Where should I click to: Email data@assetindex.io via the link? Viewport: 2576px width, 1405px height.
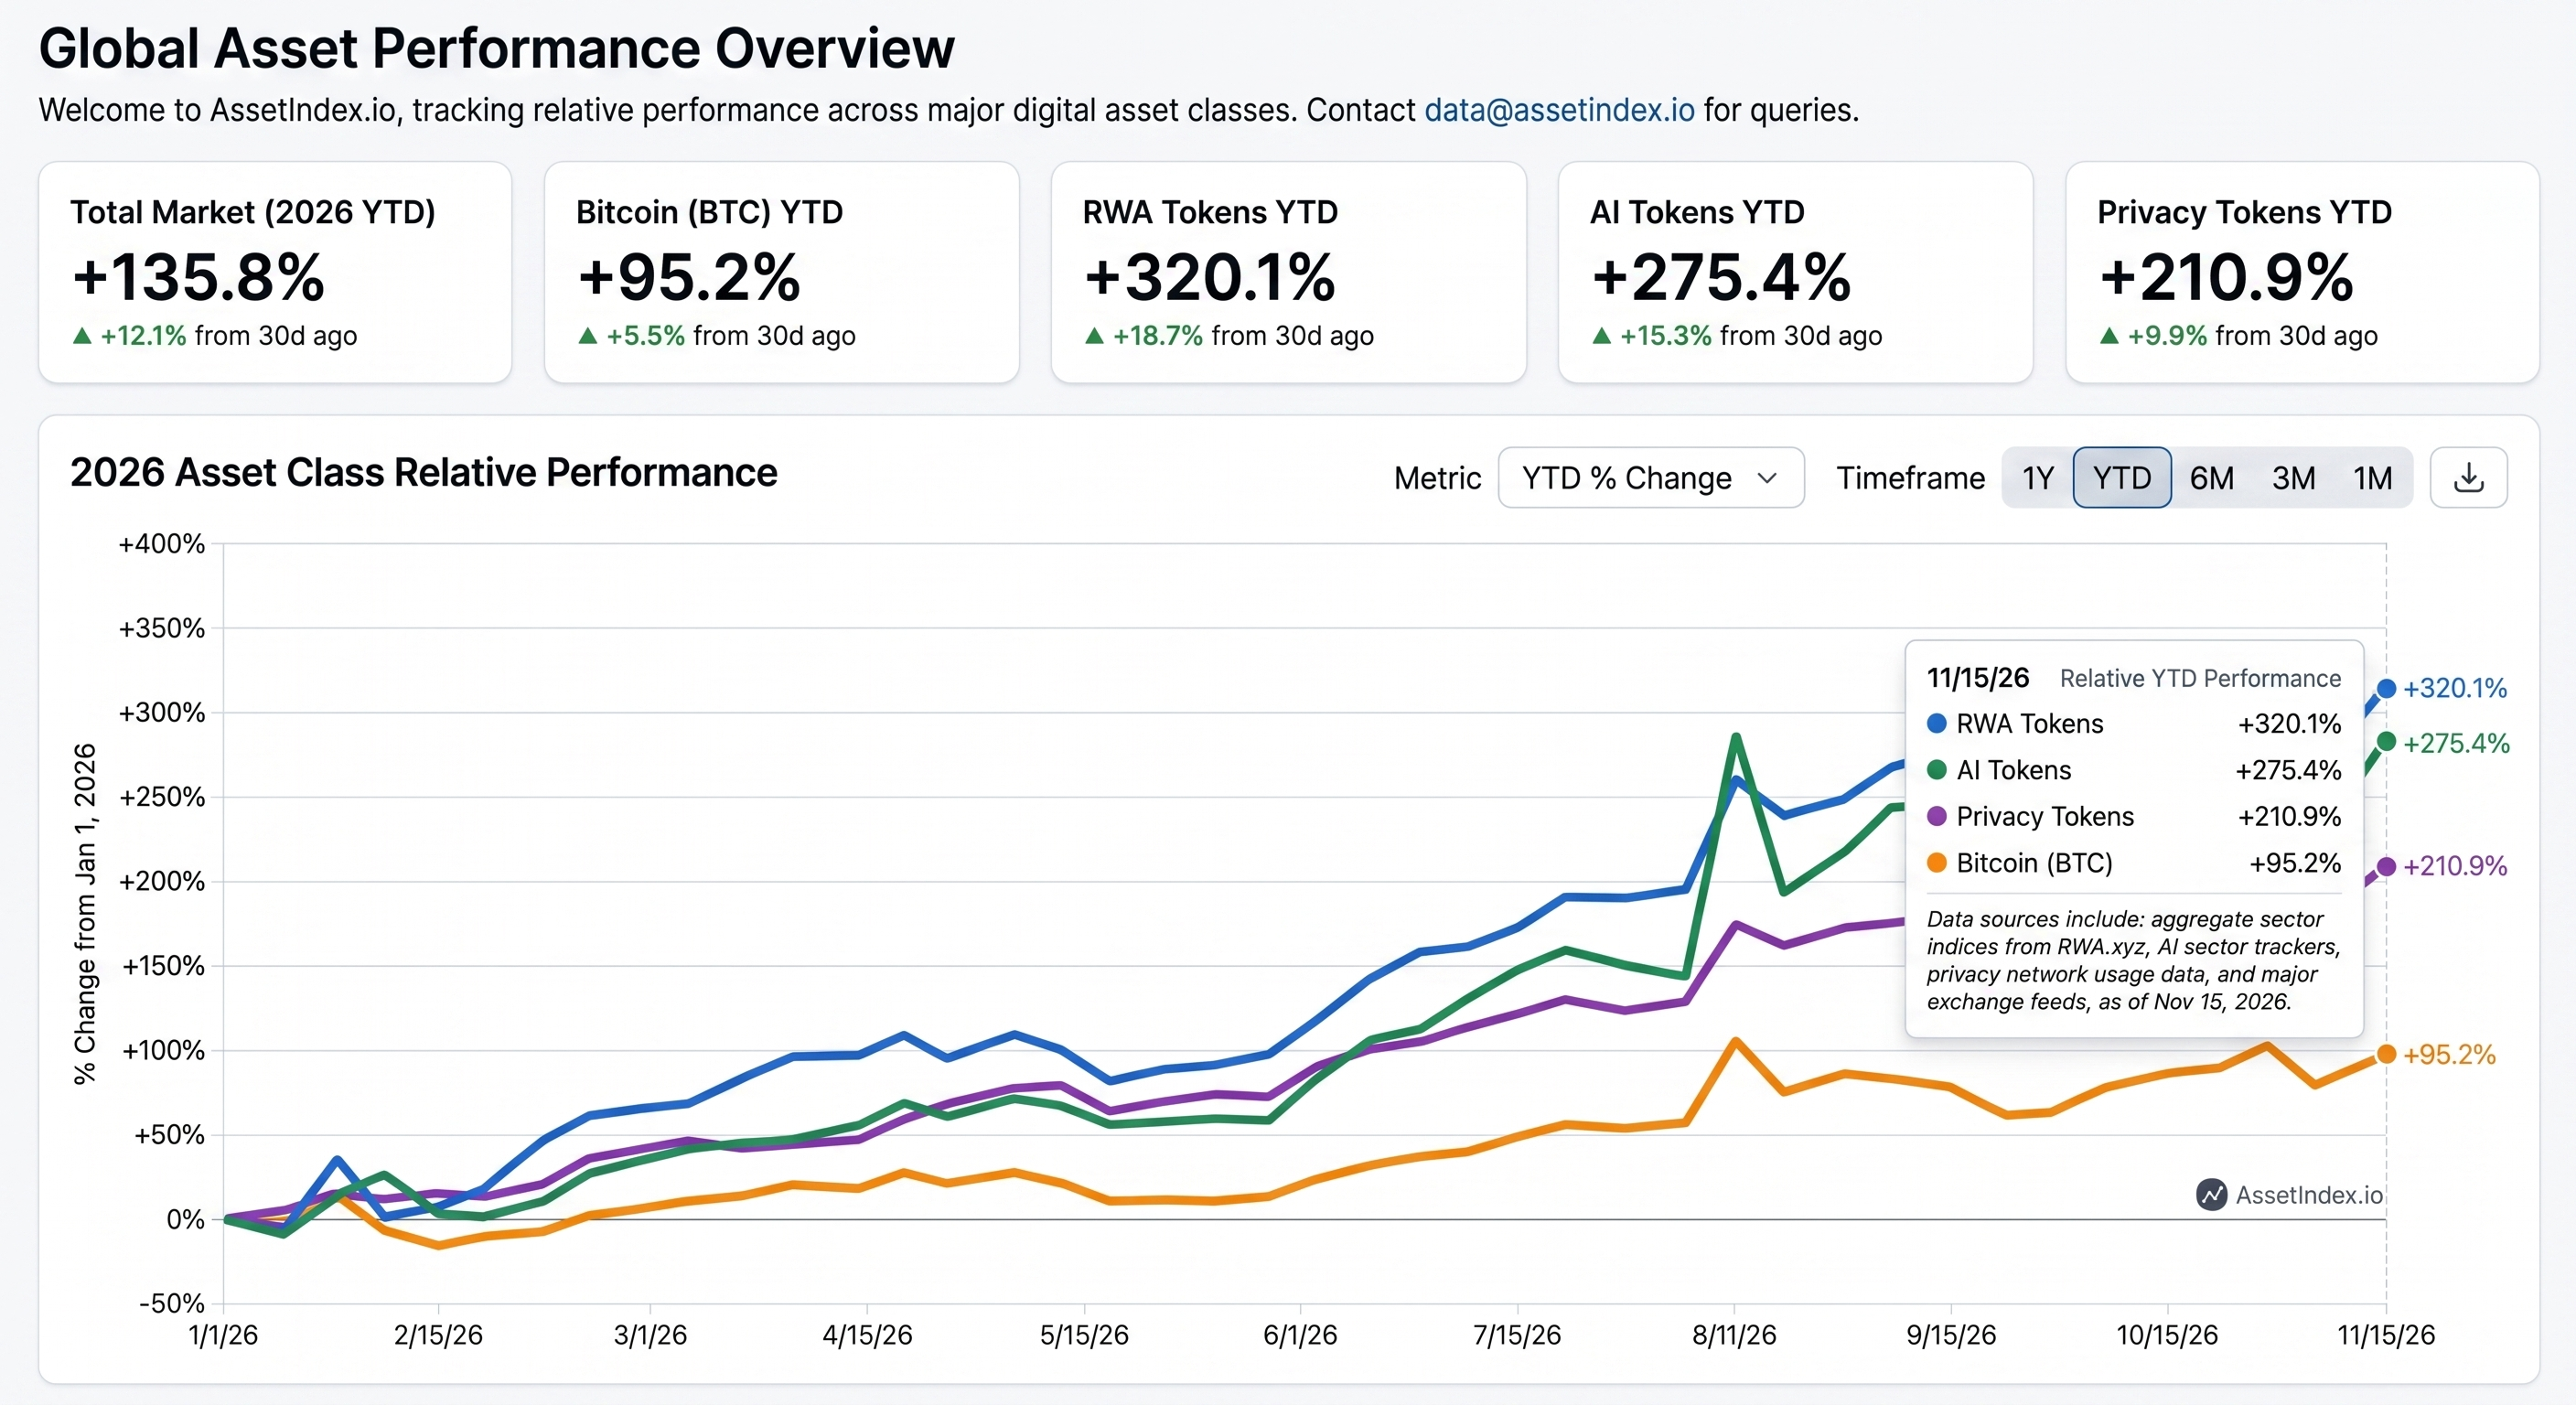point(1559,110)
